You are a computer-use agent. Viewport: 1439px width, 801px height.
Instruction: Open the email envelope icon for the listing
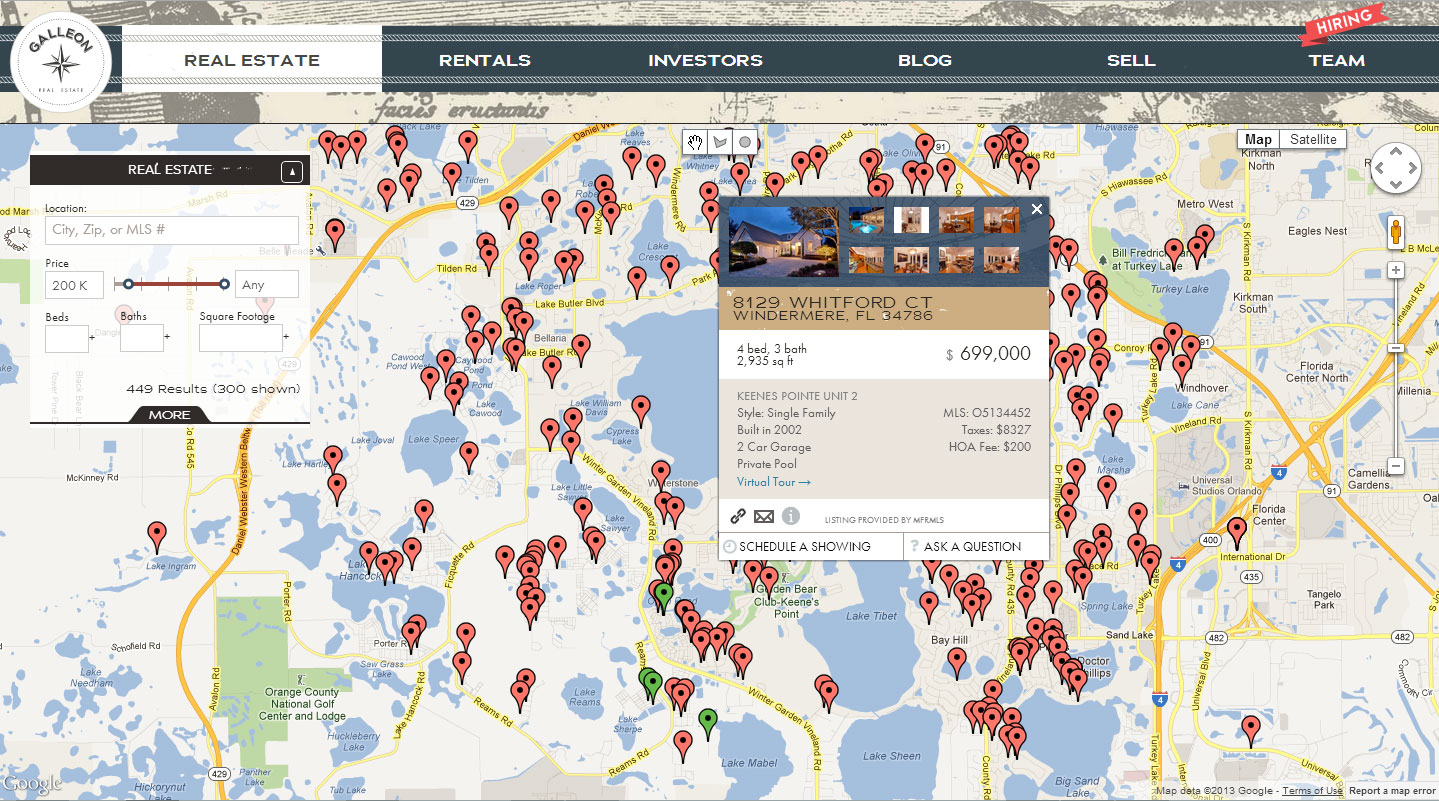click(x=764, y=516)
